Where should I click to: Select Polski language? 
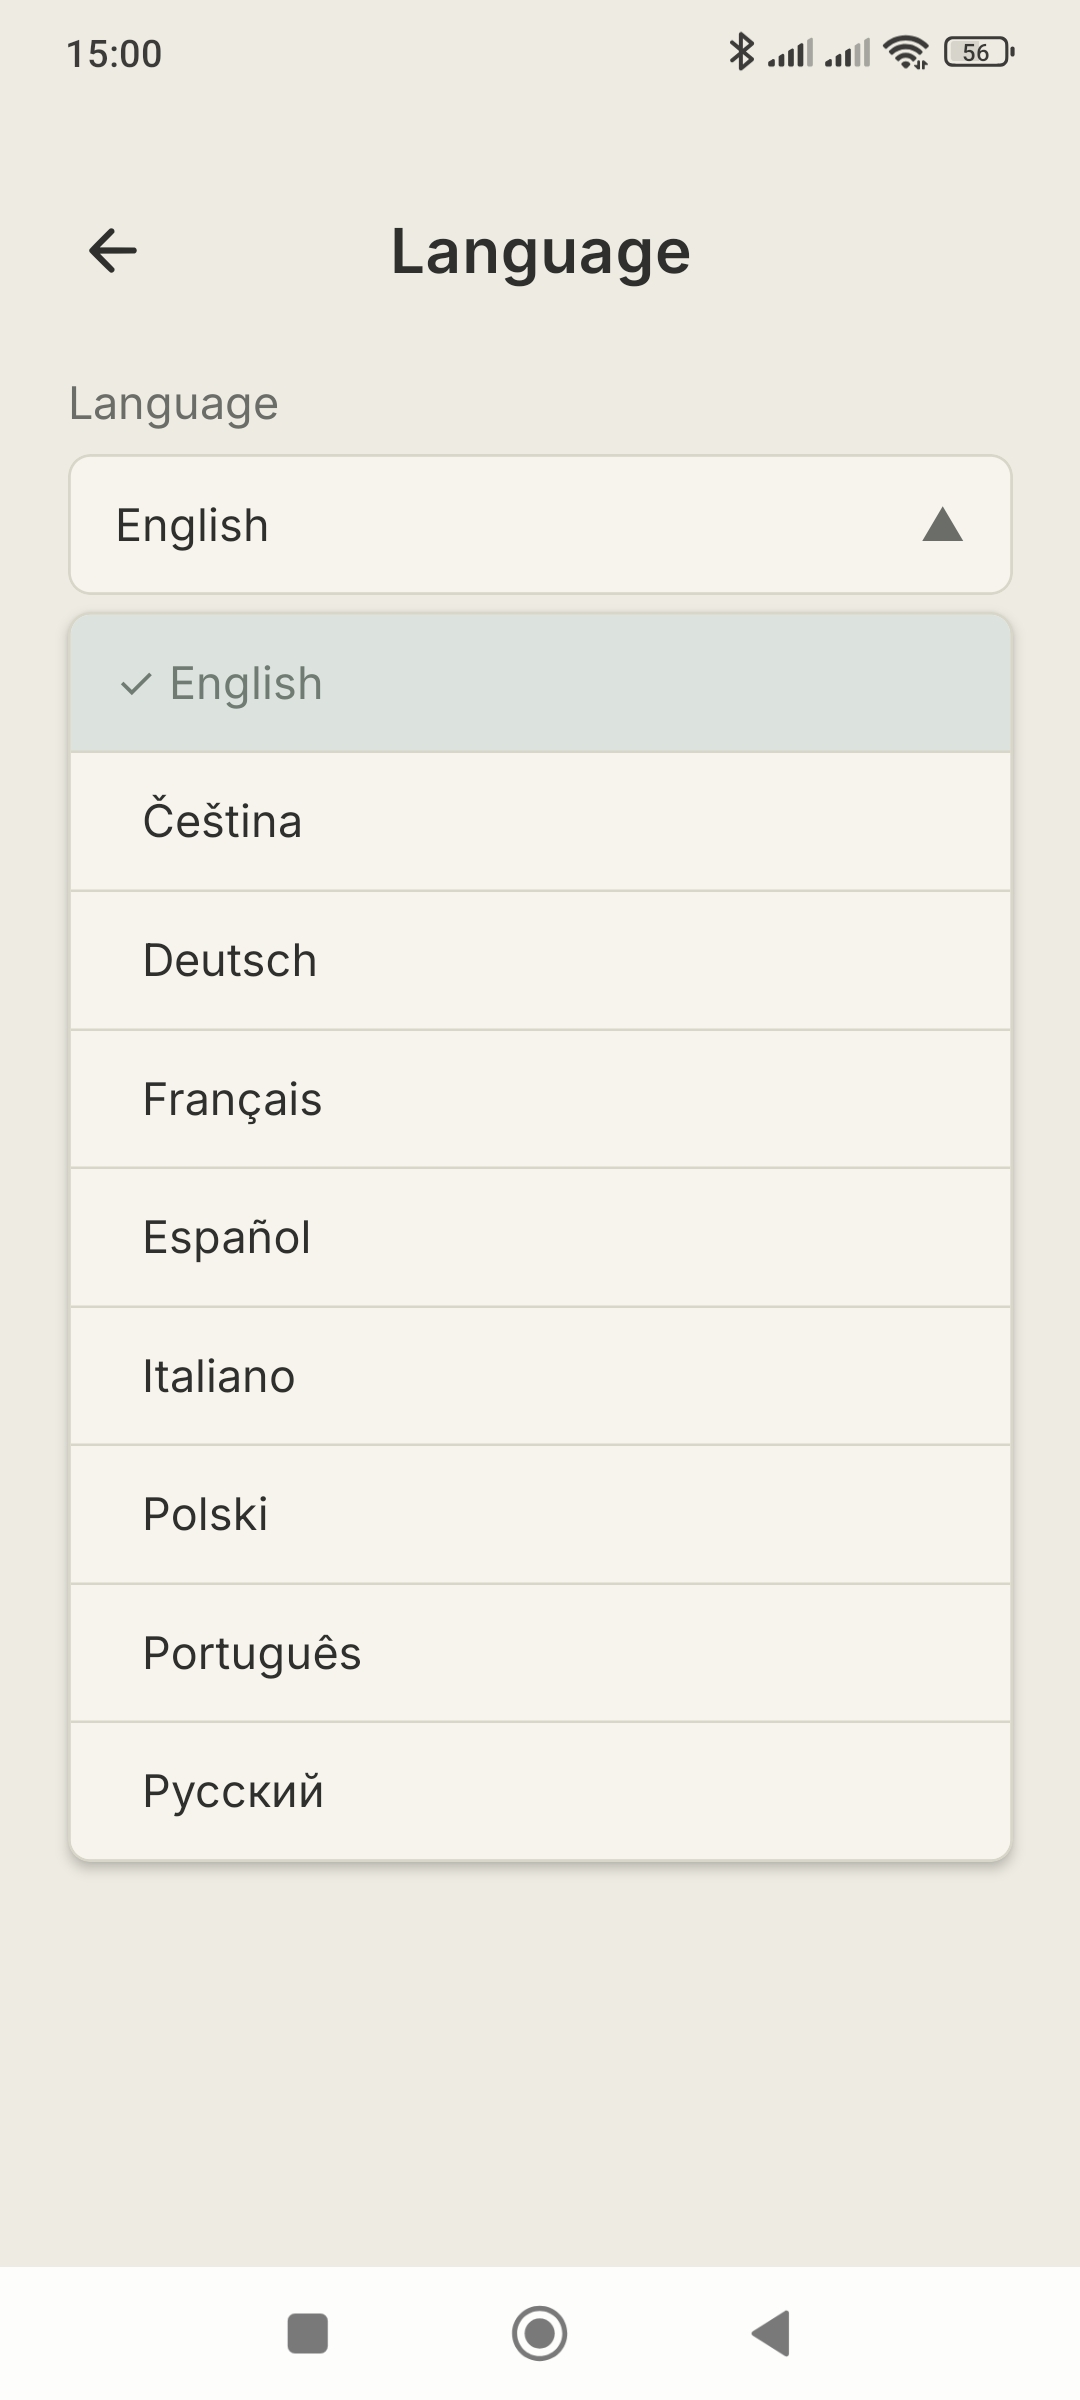(x=540, y=1514)
